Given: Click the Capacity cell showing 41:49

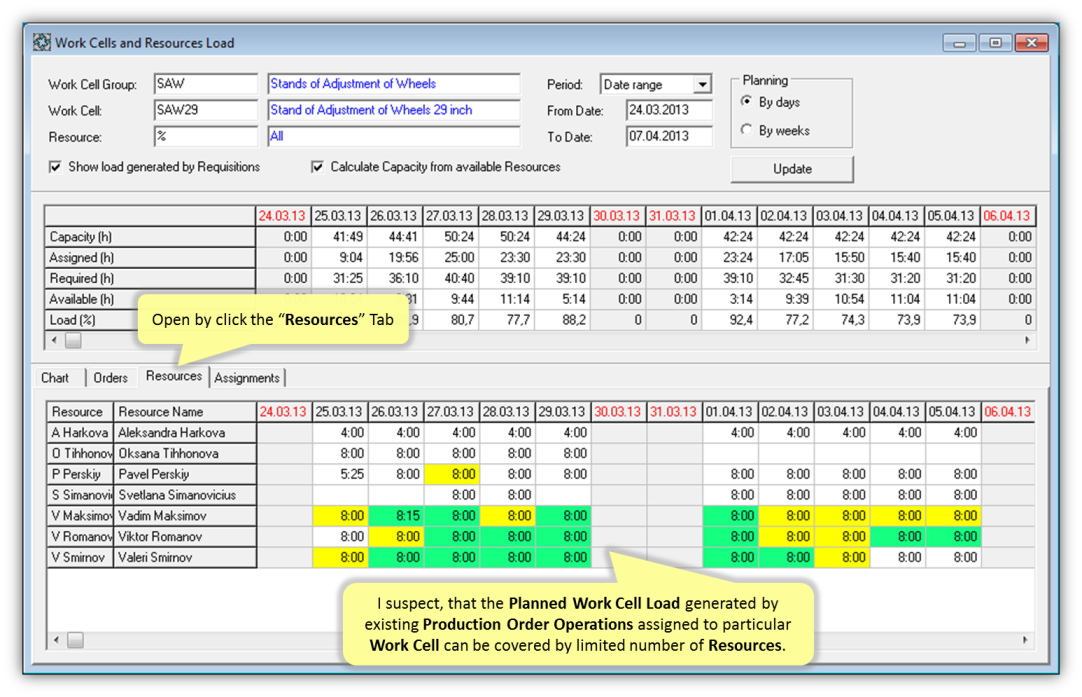Looking at the screenshot, I should click(339, 237).
